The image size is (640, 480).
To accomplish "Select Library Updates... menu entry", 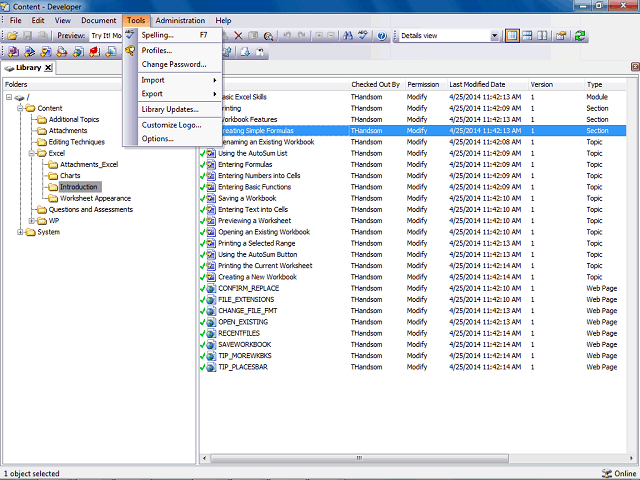I will point(180,109).
